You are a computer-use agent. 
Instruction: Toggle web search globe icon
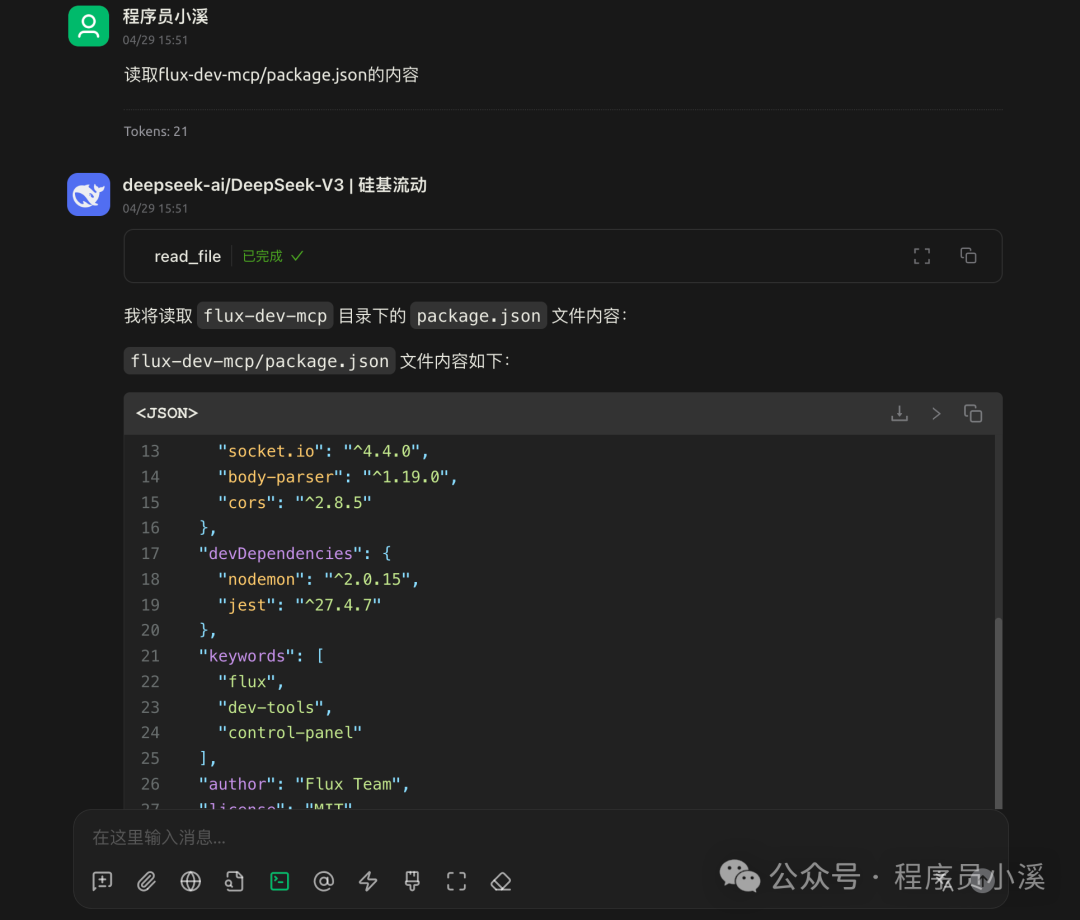190,881
